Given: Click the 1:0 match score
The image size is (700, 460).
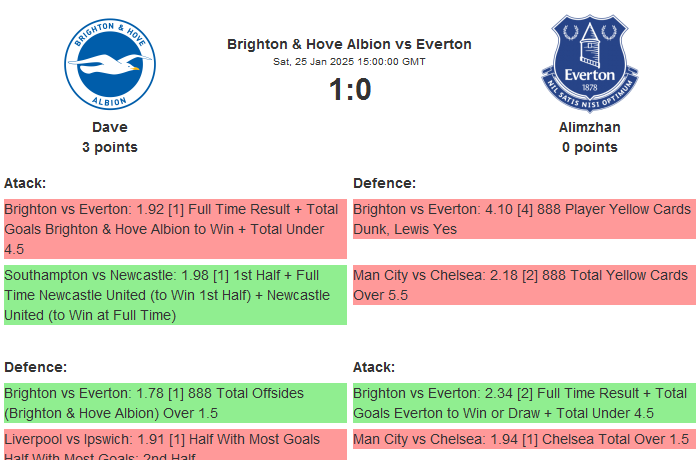Looking at the screenshot, I should point(349,90).
